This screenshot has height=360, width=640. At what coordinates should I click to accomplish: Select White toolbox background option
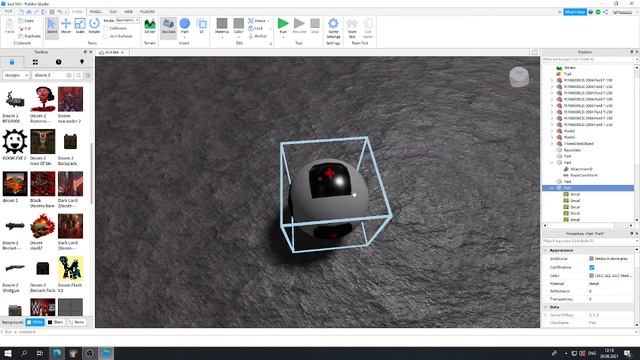(x=35, y=322)
